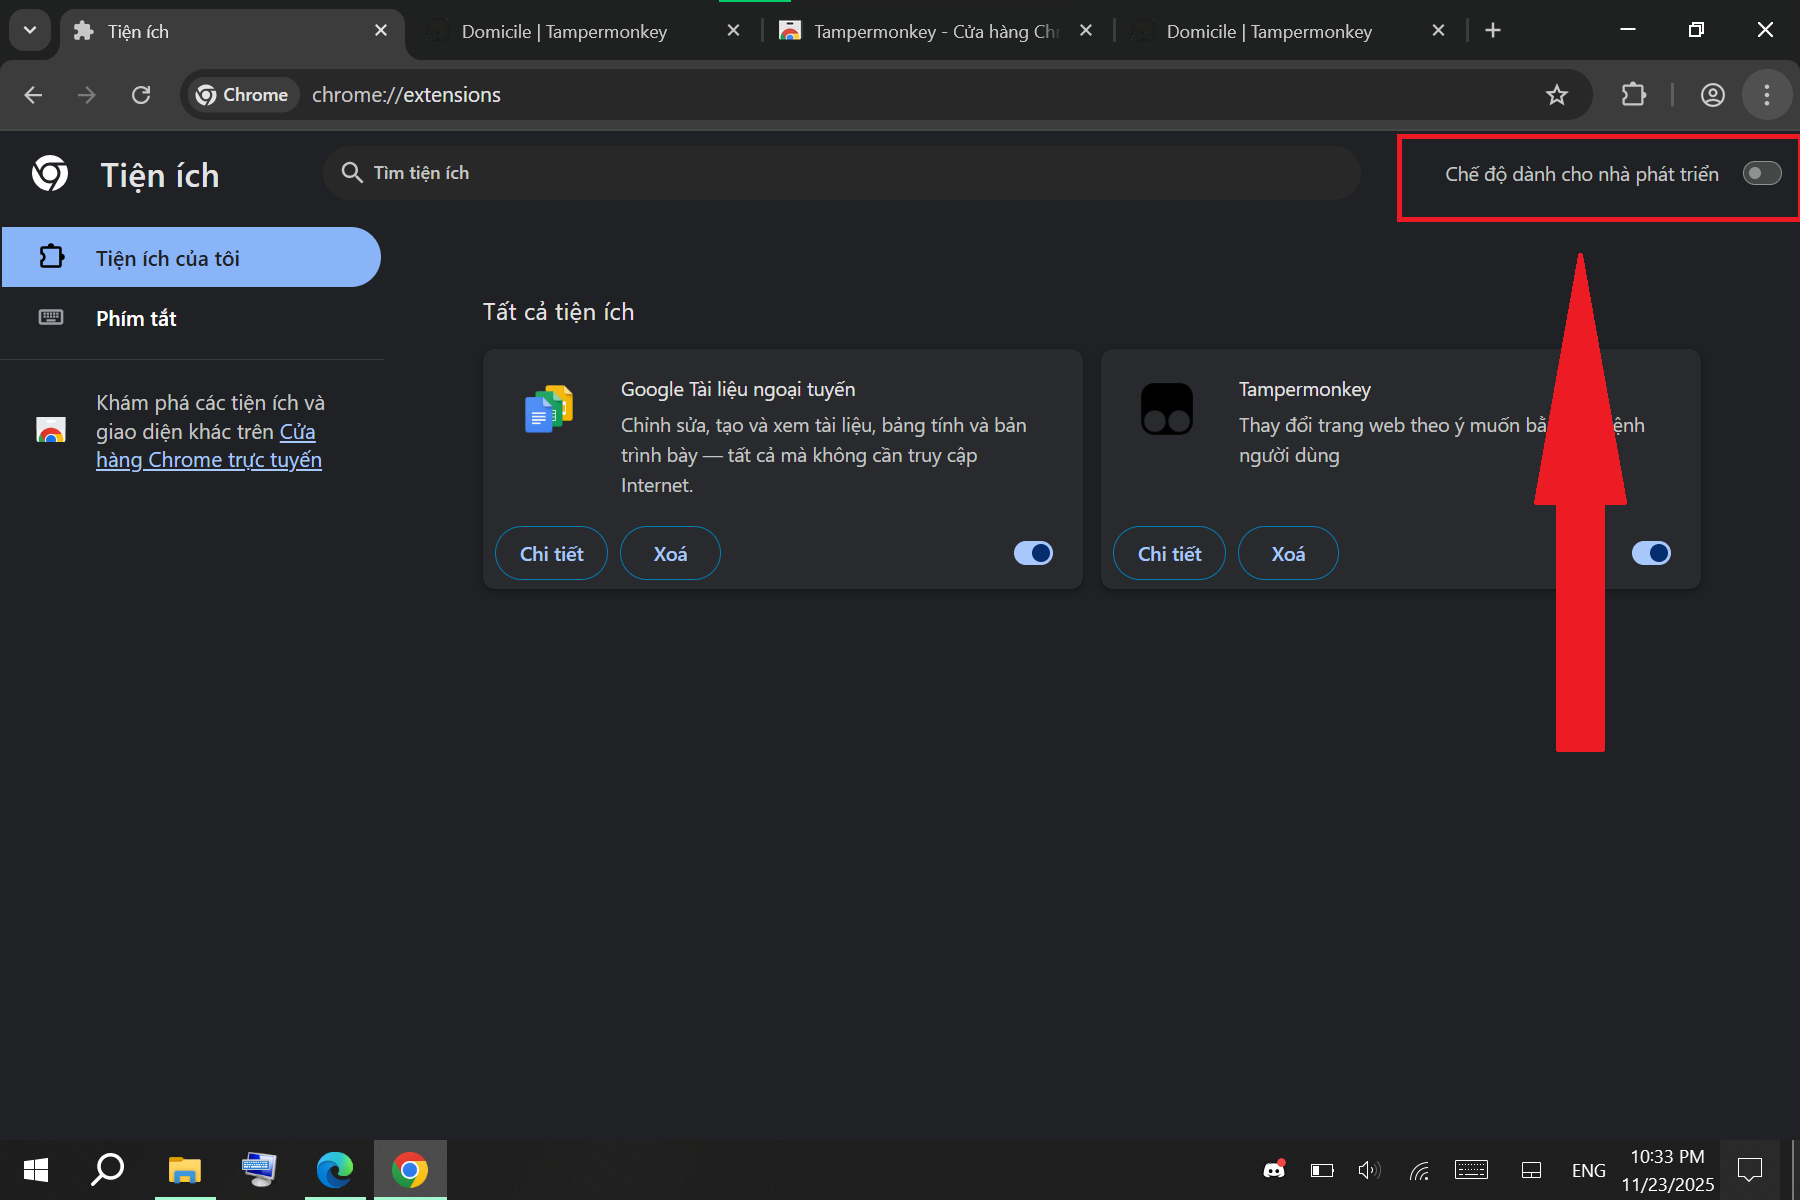Click the Tiện ích của tôi sidebar icon
The image size is (1800, 1200).
(50, 257)
